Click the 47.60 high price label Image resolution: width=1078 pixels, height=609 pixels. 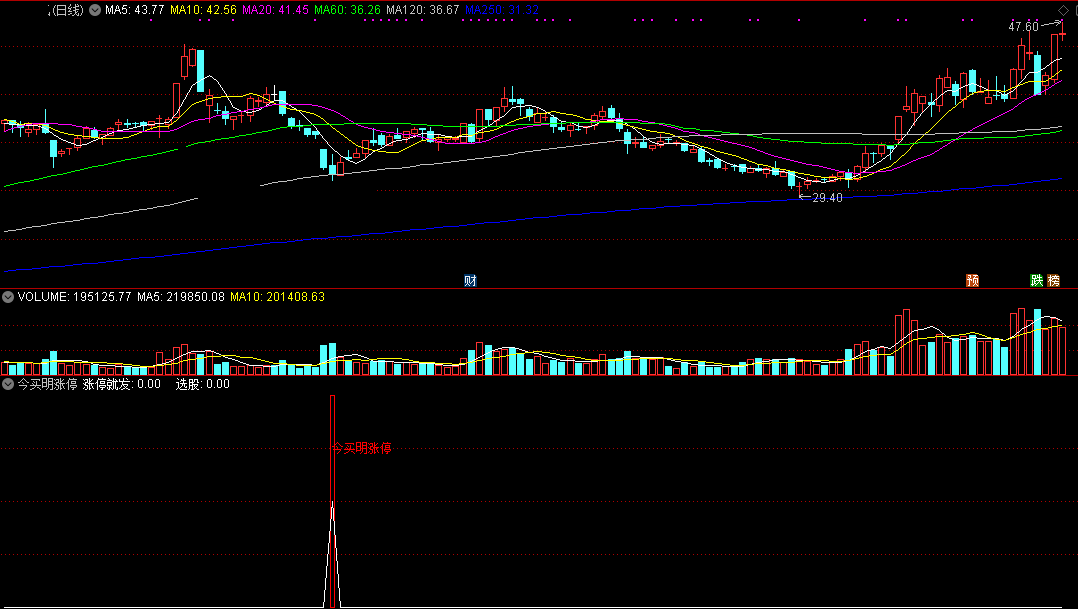pyautogui.click(x=1023, y=27)
